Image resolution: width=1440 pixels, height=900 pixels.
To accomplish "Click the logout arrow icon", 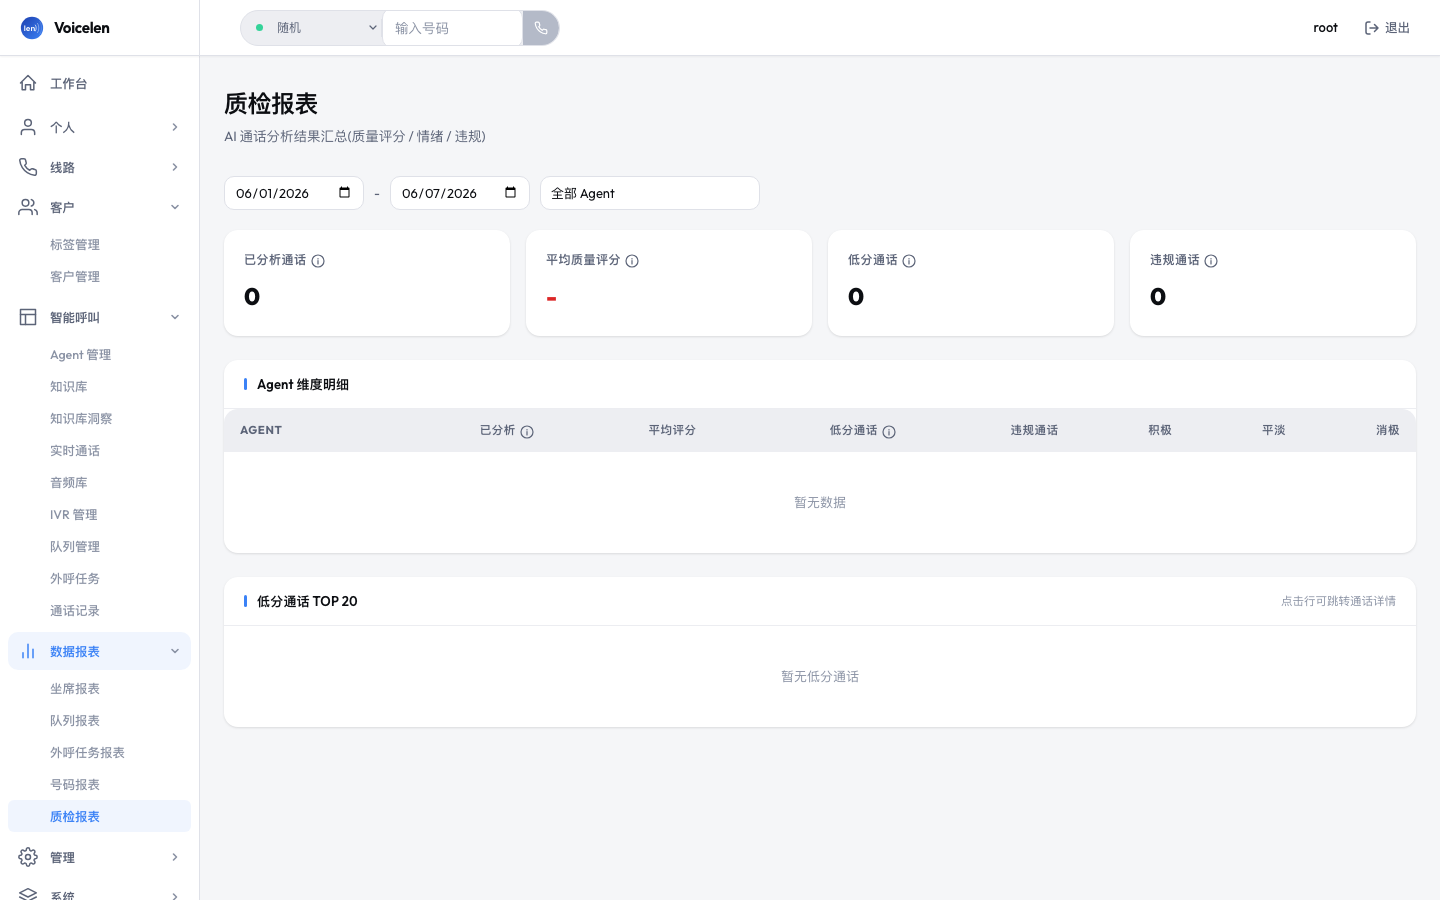I will click(x=1372, y=28).
